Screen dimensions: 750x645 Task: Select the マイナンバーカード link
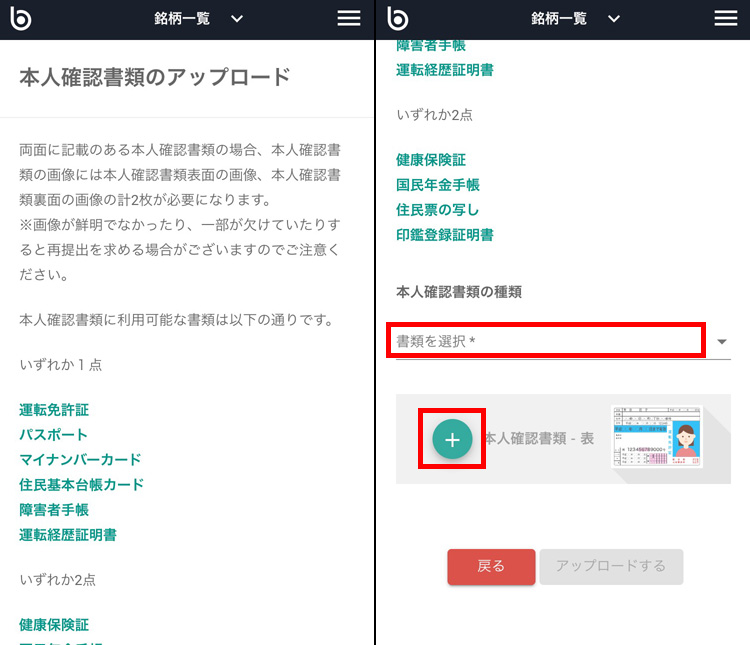80,460
